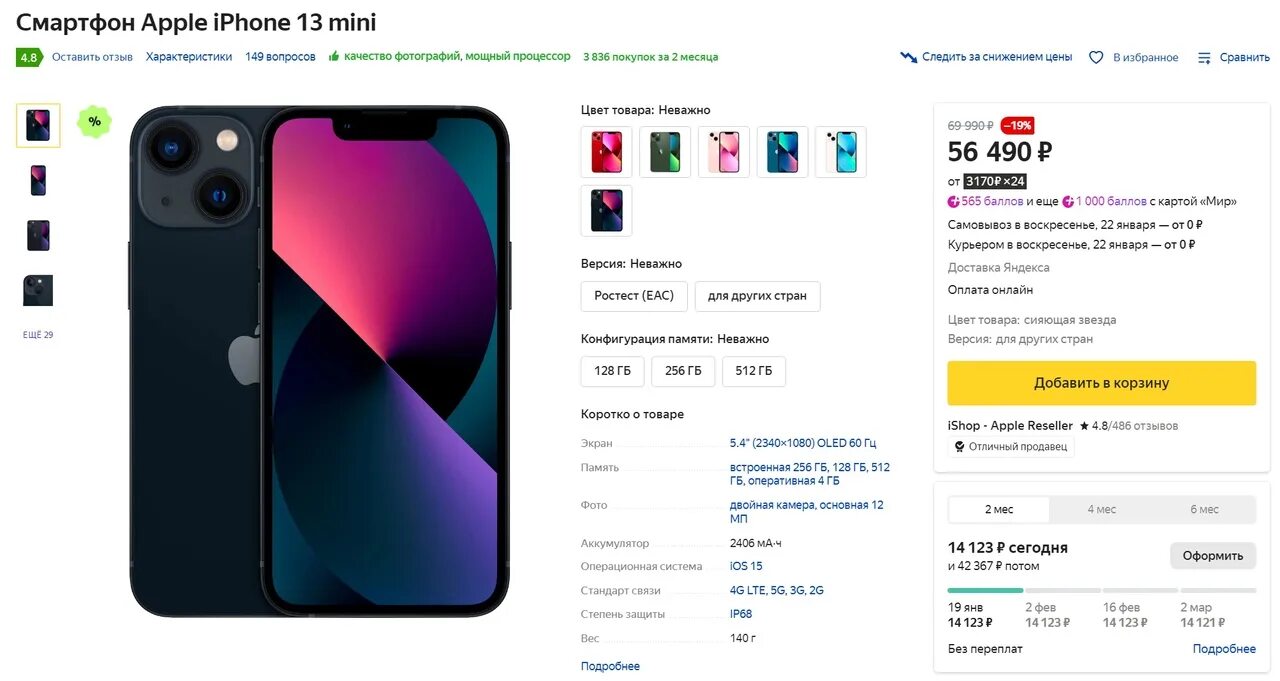Select the Ростест (ЕАС) version option

[634, 296]
